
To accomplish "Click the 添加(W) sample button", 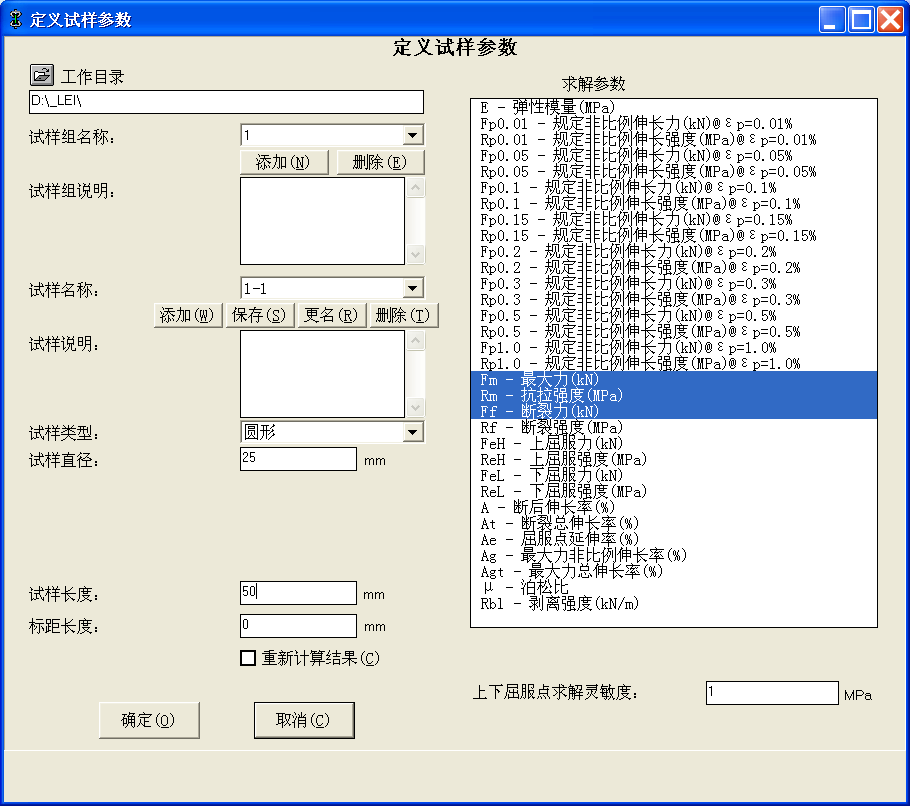I will (187, 315).
